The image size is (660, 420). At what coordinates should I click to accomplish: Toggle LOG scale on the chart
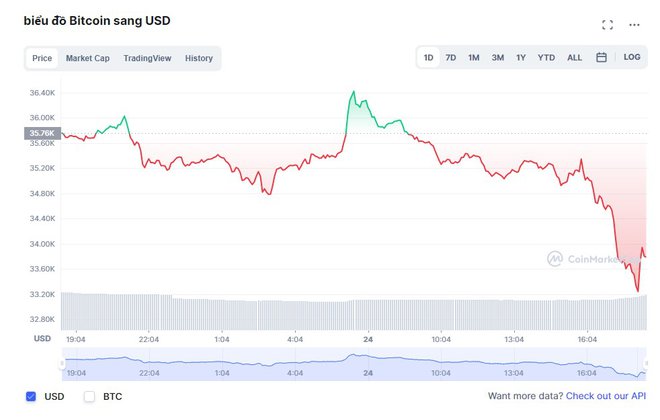point(632,58)
